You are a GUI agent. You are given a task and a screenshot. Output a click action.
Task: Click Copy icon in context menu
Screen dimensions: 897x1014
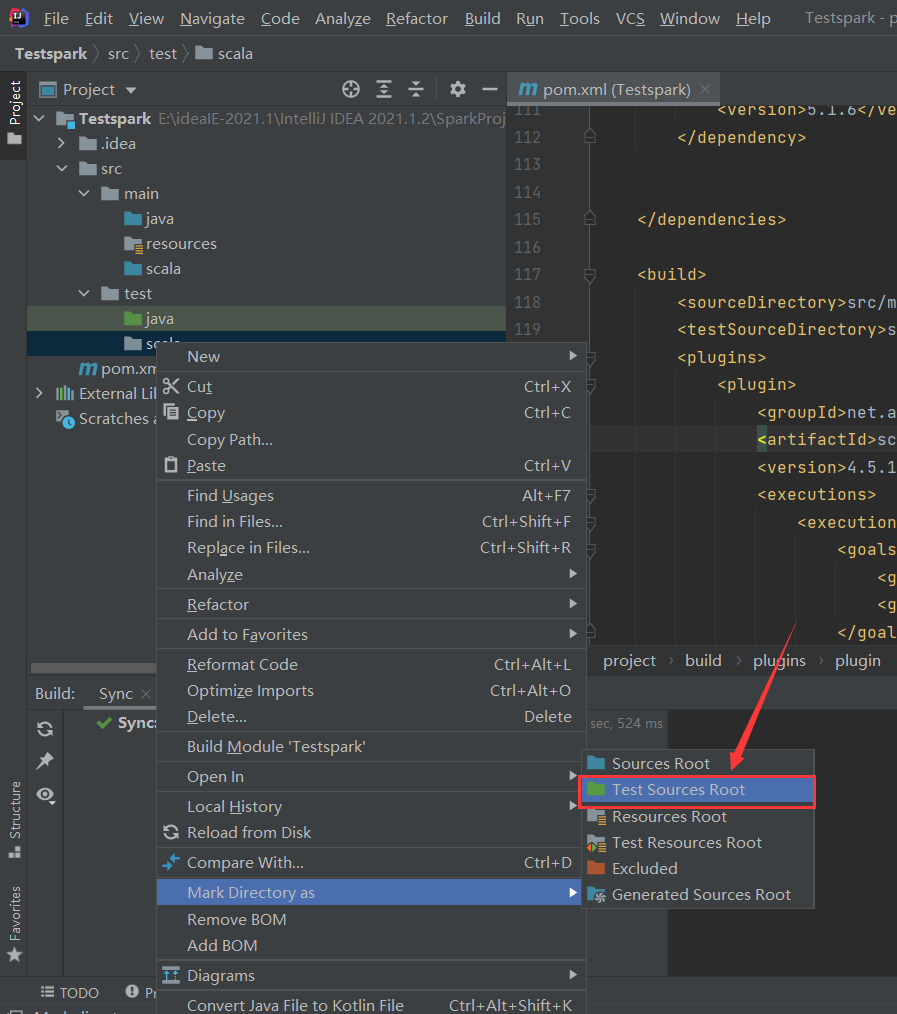(x=171, y=412)
